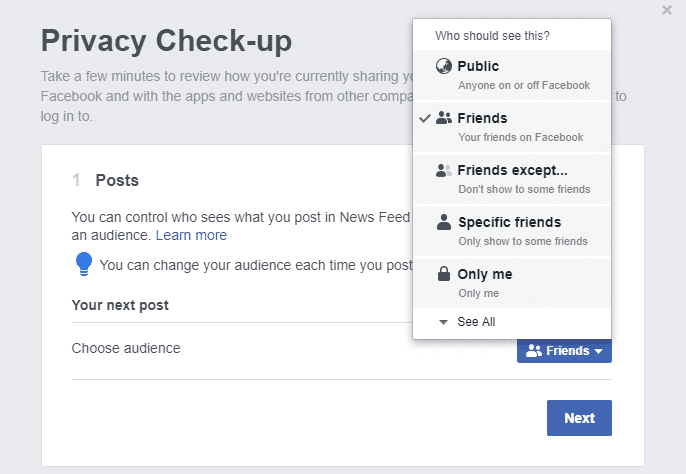This screenshot has width=686, height=474.
Task: Click the two-people Friends icon in menu
Action: pos(444,118)
